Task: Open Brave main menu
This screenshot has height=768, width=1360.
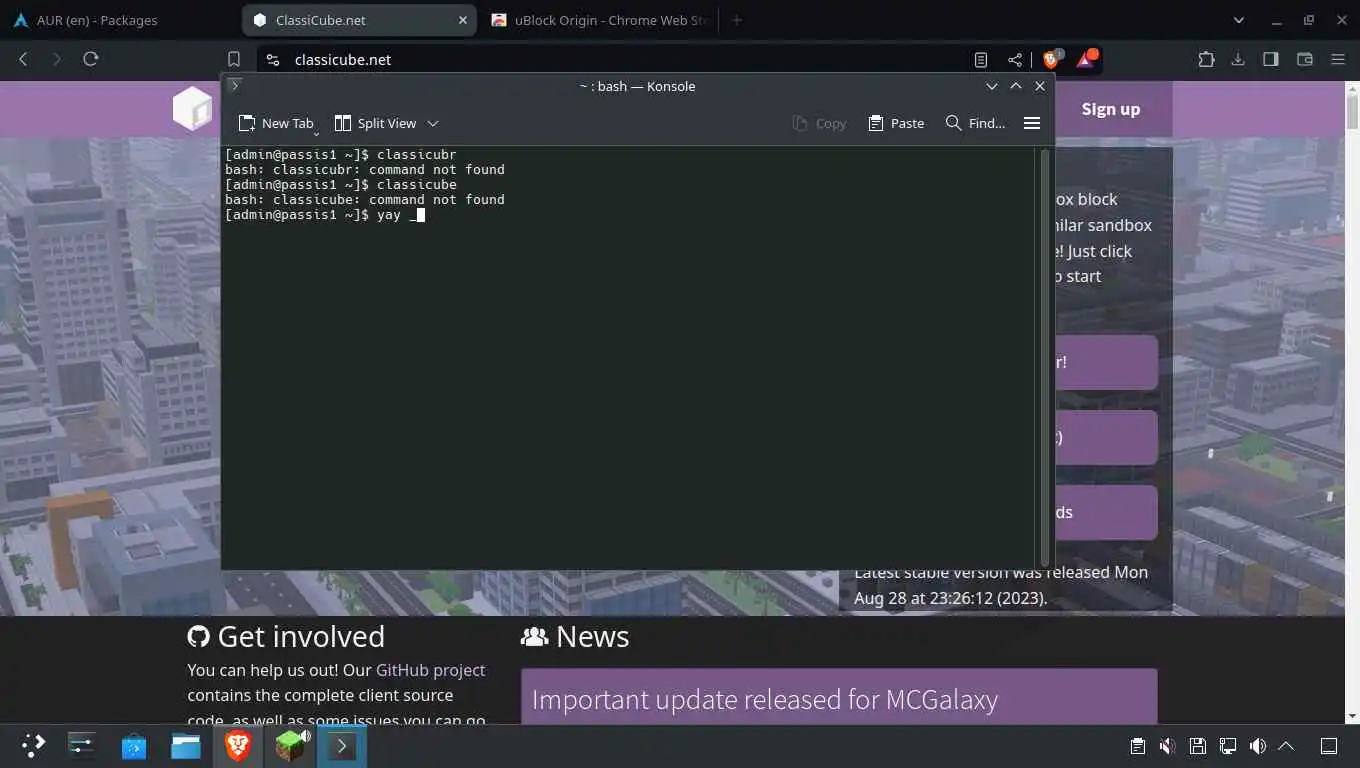Action: (1338, 59)
